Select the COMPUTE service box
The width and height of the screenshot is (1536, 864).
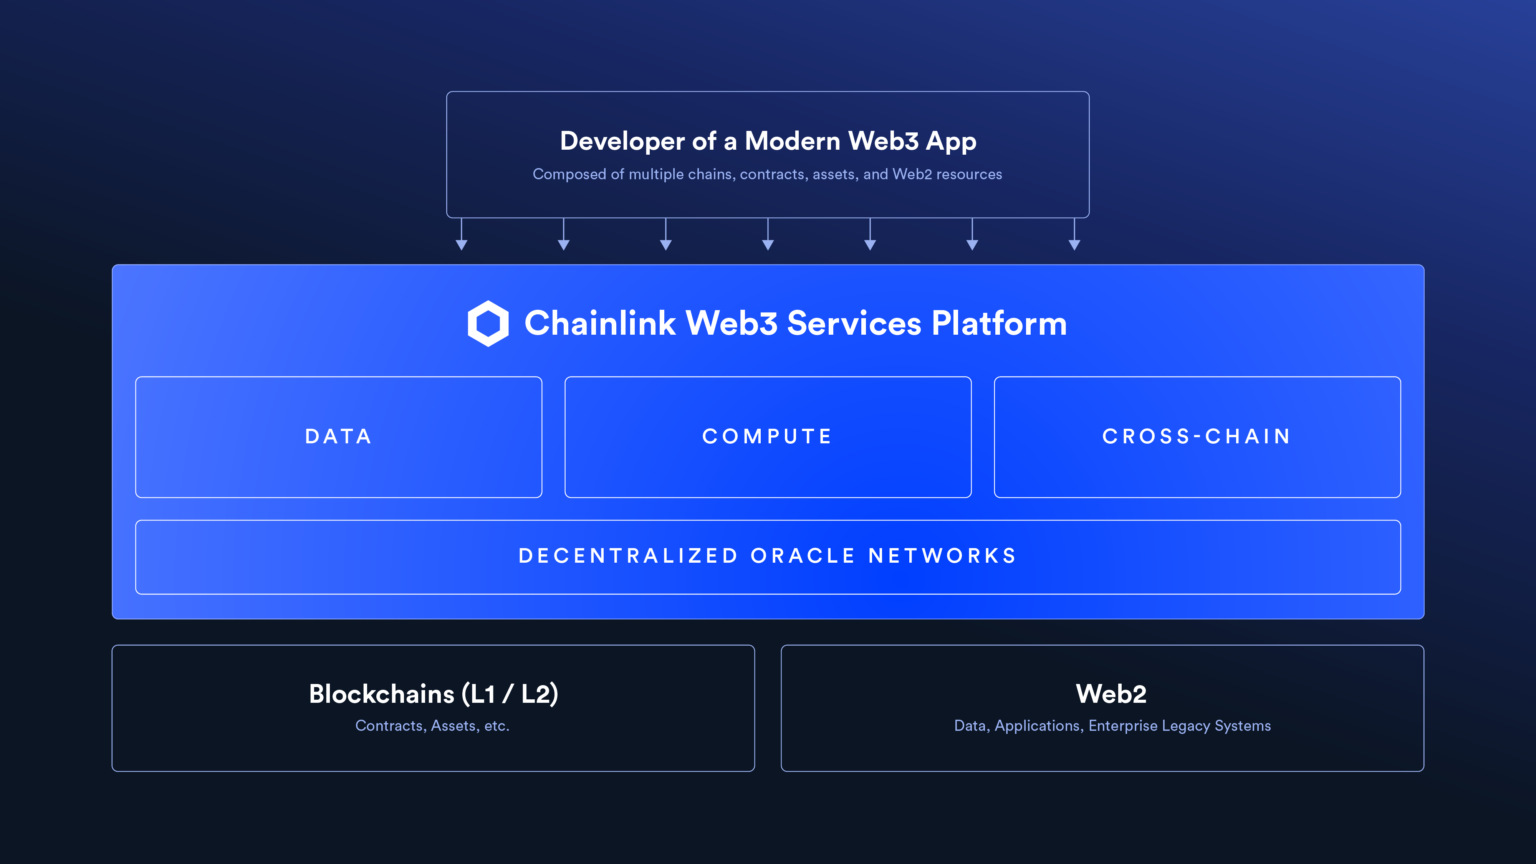[767, 437]
